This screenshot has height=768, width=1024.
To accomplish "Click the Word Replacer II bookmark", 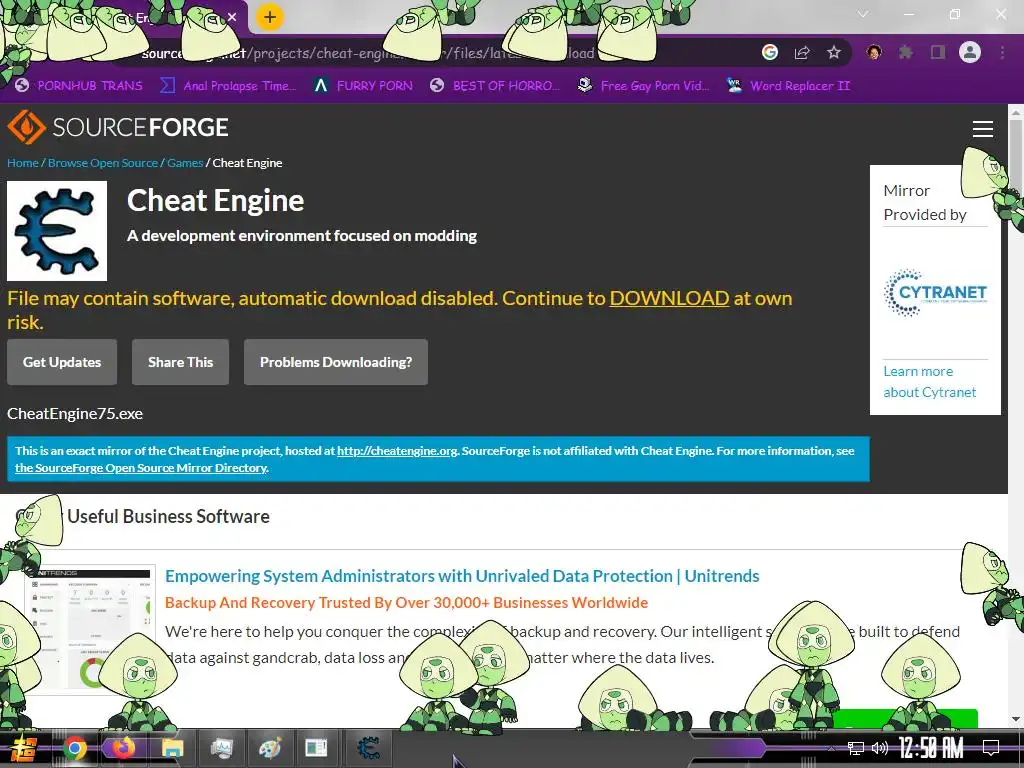I will 789,86.
